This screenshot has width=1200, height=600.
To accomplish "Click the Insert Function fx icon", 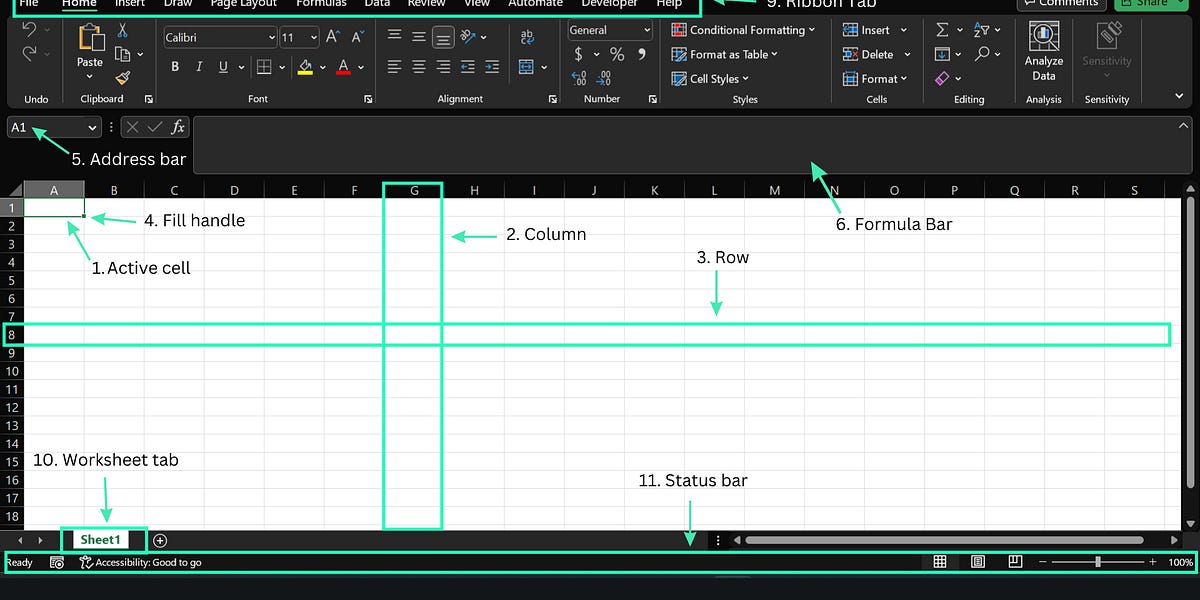I will point(177,127).
